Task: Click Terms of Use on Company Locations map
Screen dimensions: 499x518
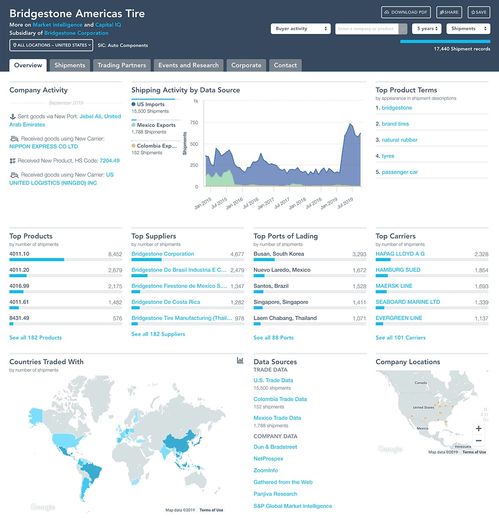Action: (474, 452)
